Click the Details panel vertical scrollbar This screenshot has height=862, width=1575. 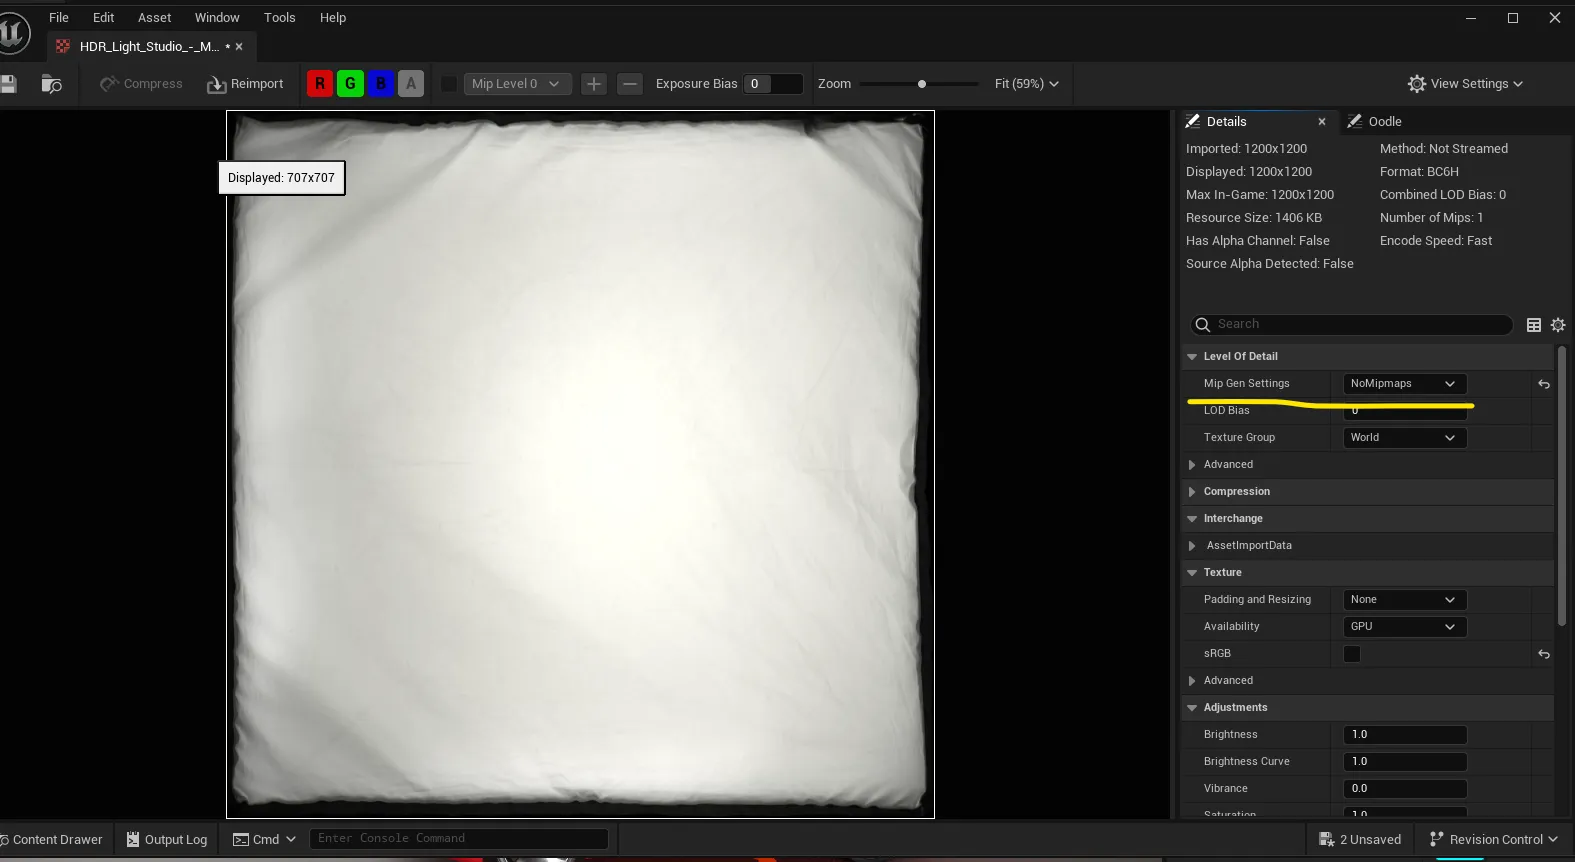click(x=1562, y=487)
